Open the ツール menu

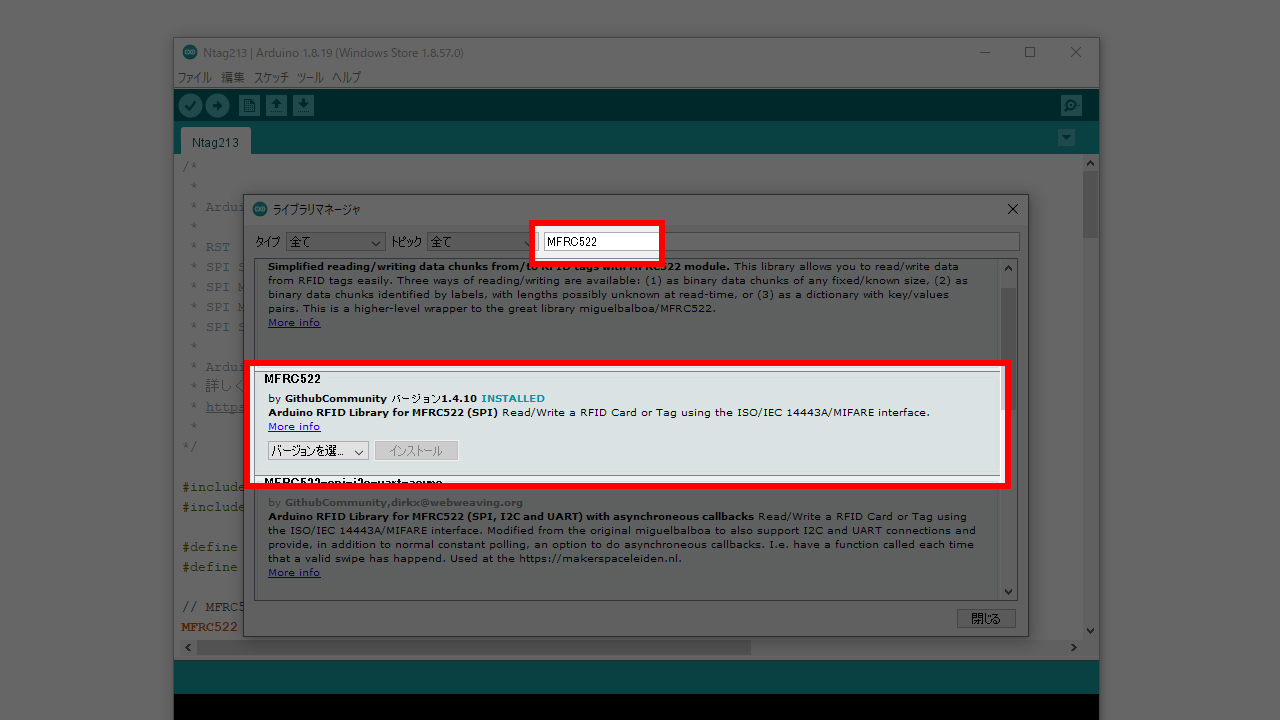click(310, 77)
